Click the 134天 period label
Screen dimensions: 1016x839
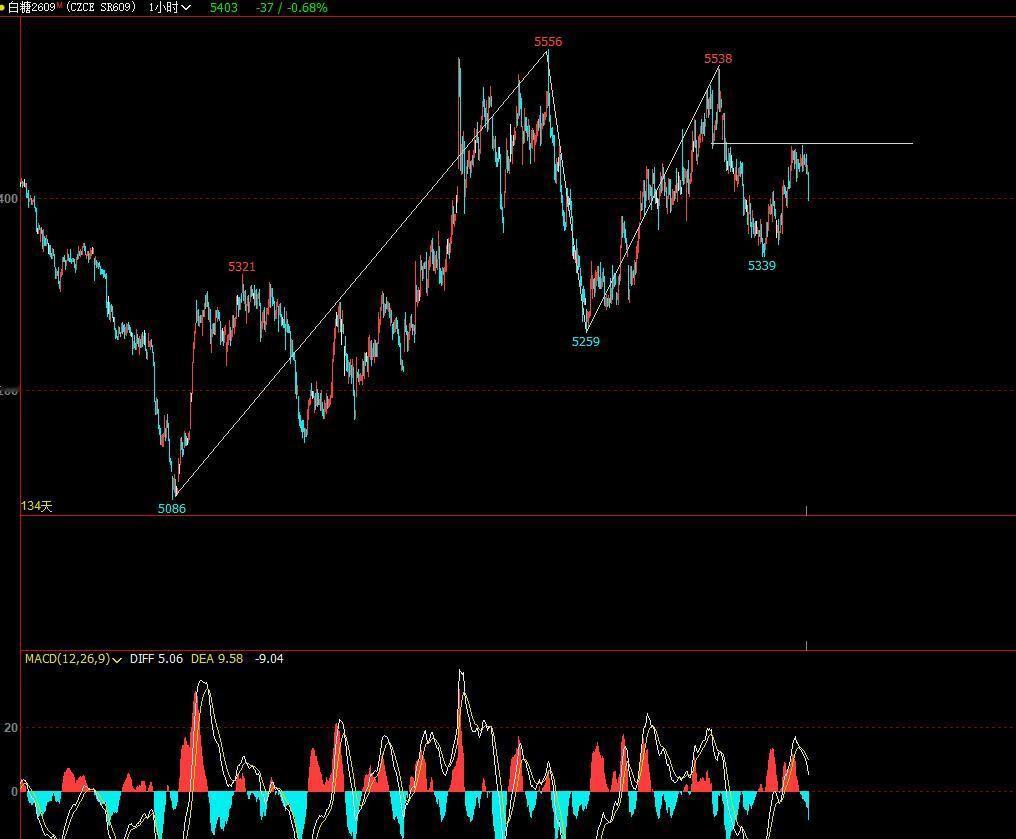[x=36, y=506]
